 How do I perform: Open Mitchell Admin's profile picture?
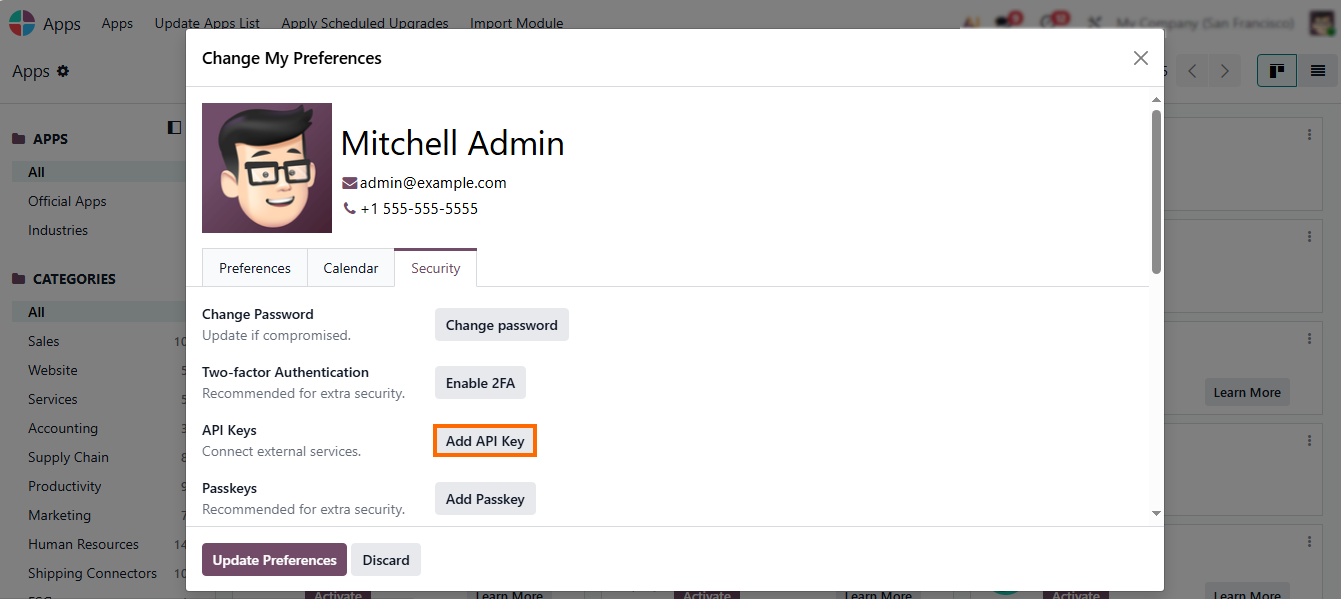pos(267,168)
